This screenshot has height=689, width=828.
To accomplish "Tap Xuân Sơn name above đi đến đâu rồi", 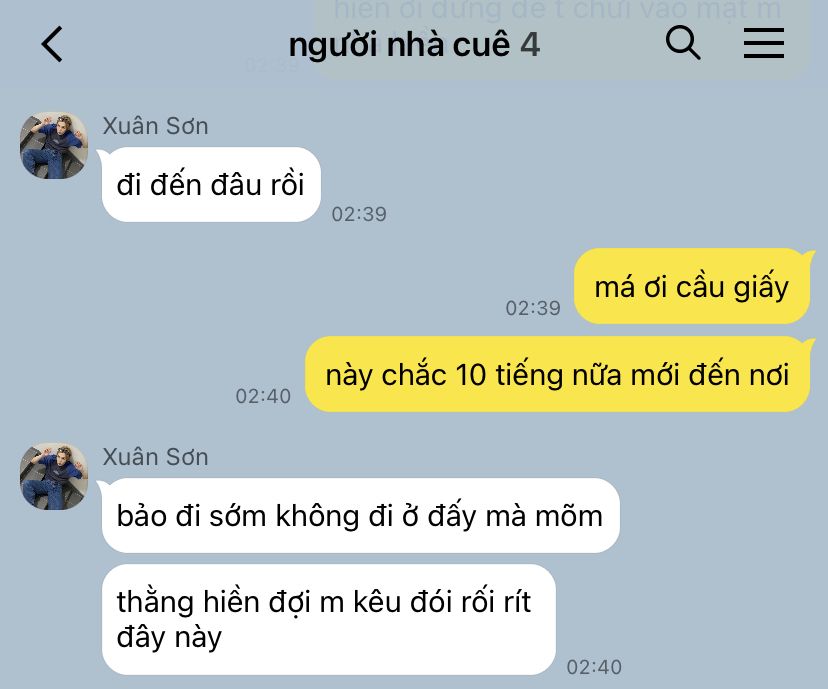I will point(155,126).
